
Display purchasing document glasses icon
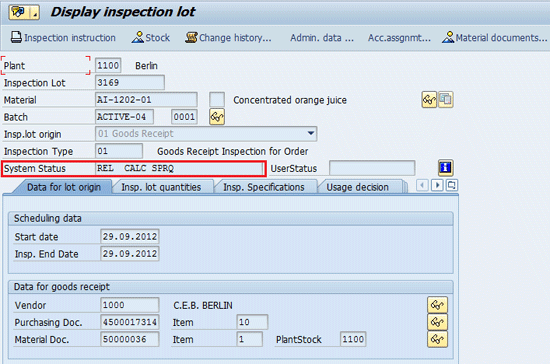tap(437, 322)
